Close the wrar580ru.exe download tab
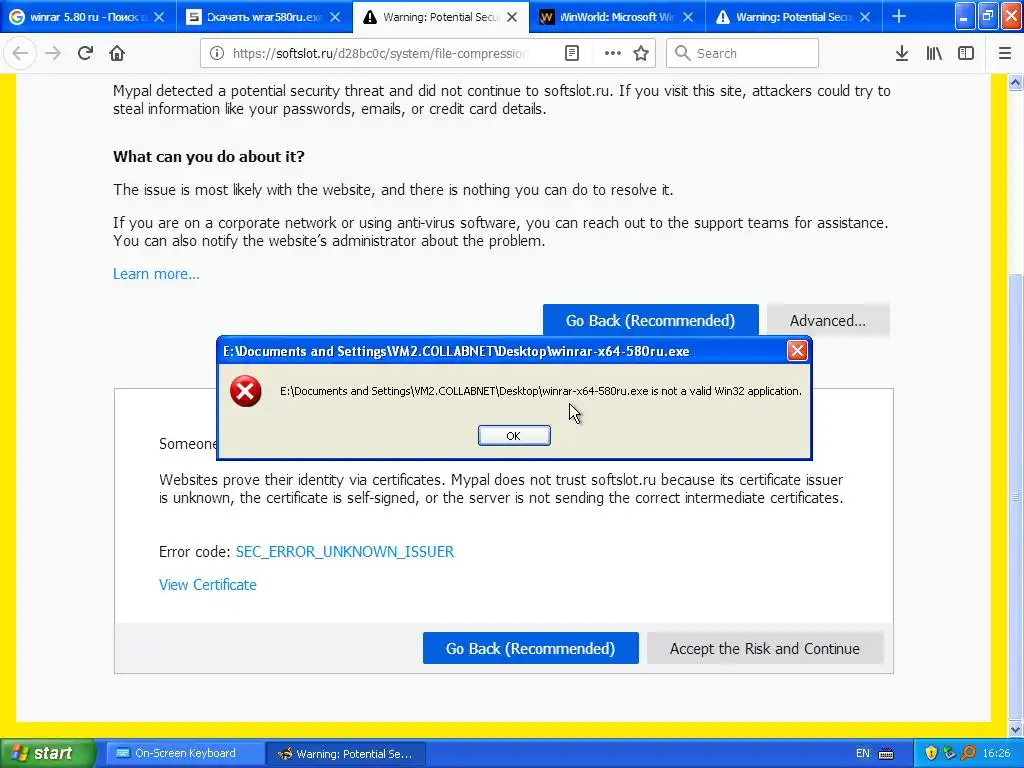This screenshot has height=768, width=1024. [x=335, y=18]
